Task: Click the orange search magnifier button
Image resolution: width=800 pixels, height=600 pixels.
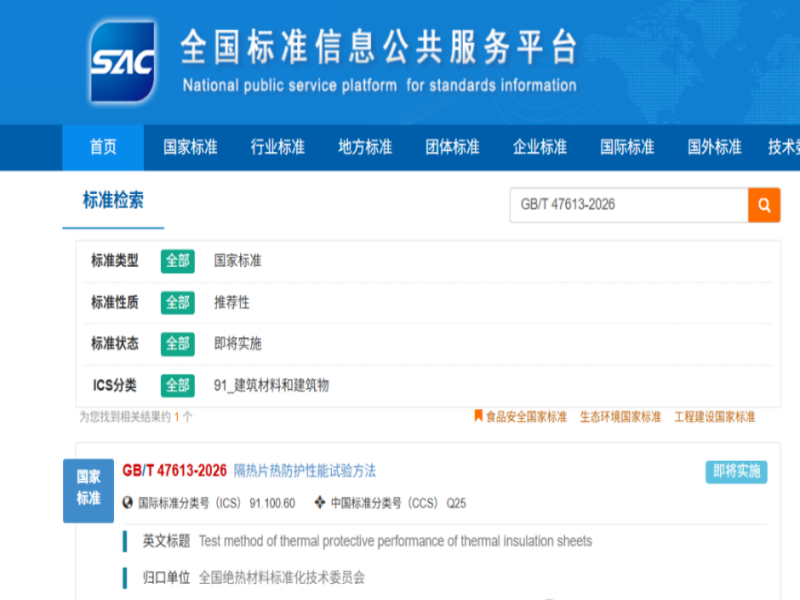Action: [x=764, y=205]
